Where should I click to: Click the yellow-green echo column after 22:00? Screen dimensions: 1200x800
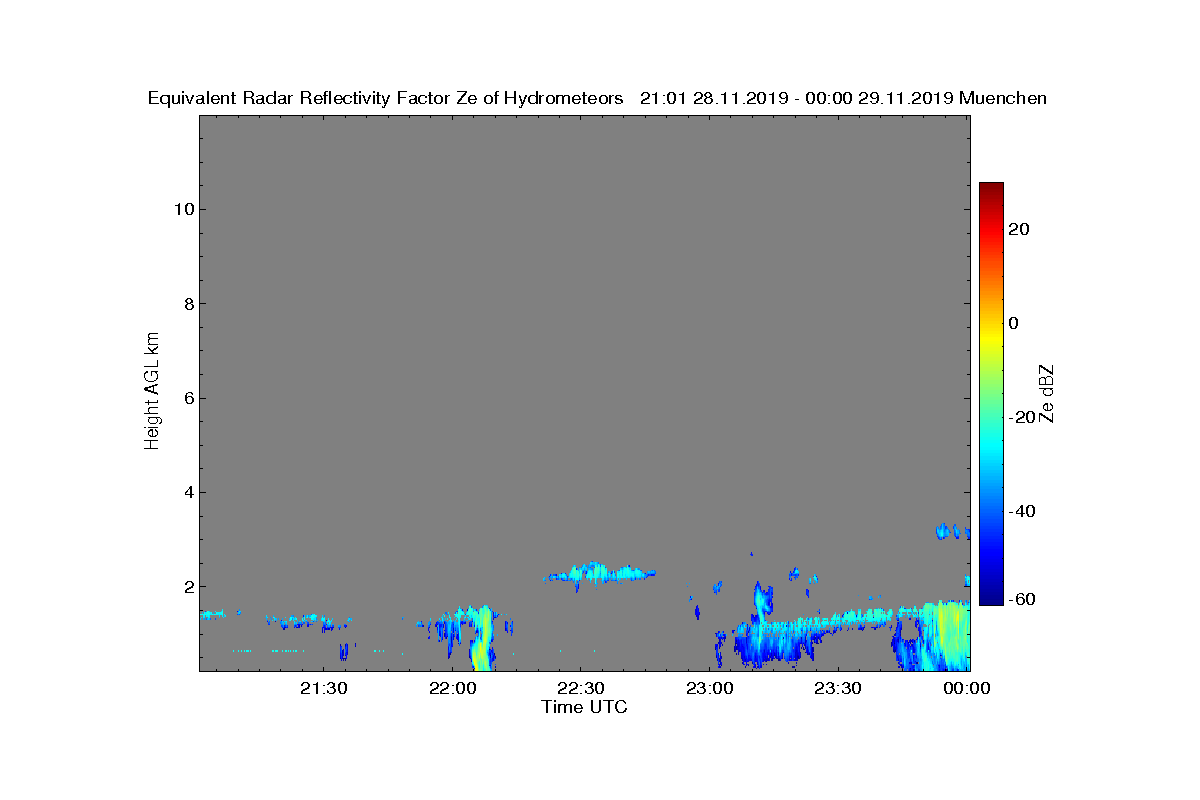(482, 640)
